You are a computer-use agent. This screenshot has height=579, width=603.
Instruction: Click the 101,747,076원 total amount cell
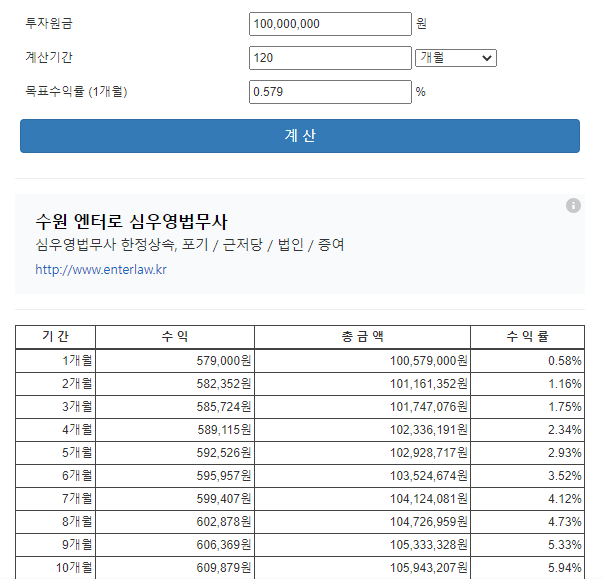(362, 407)
